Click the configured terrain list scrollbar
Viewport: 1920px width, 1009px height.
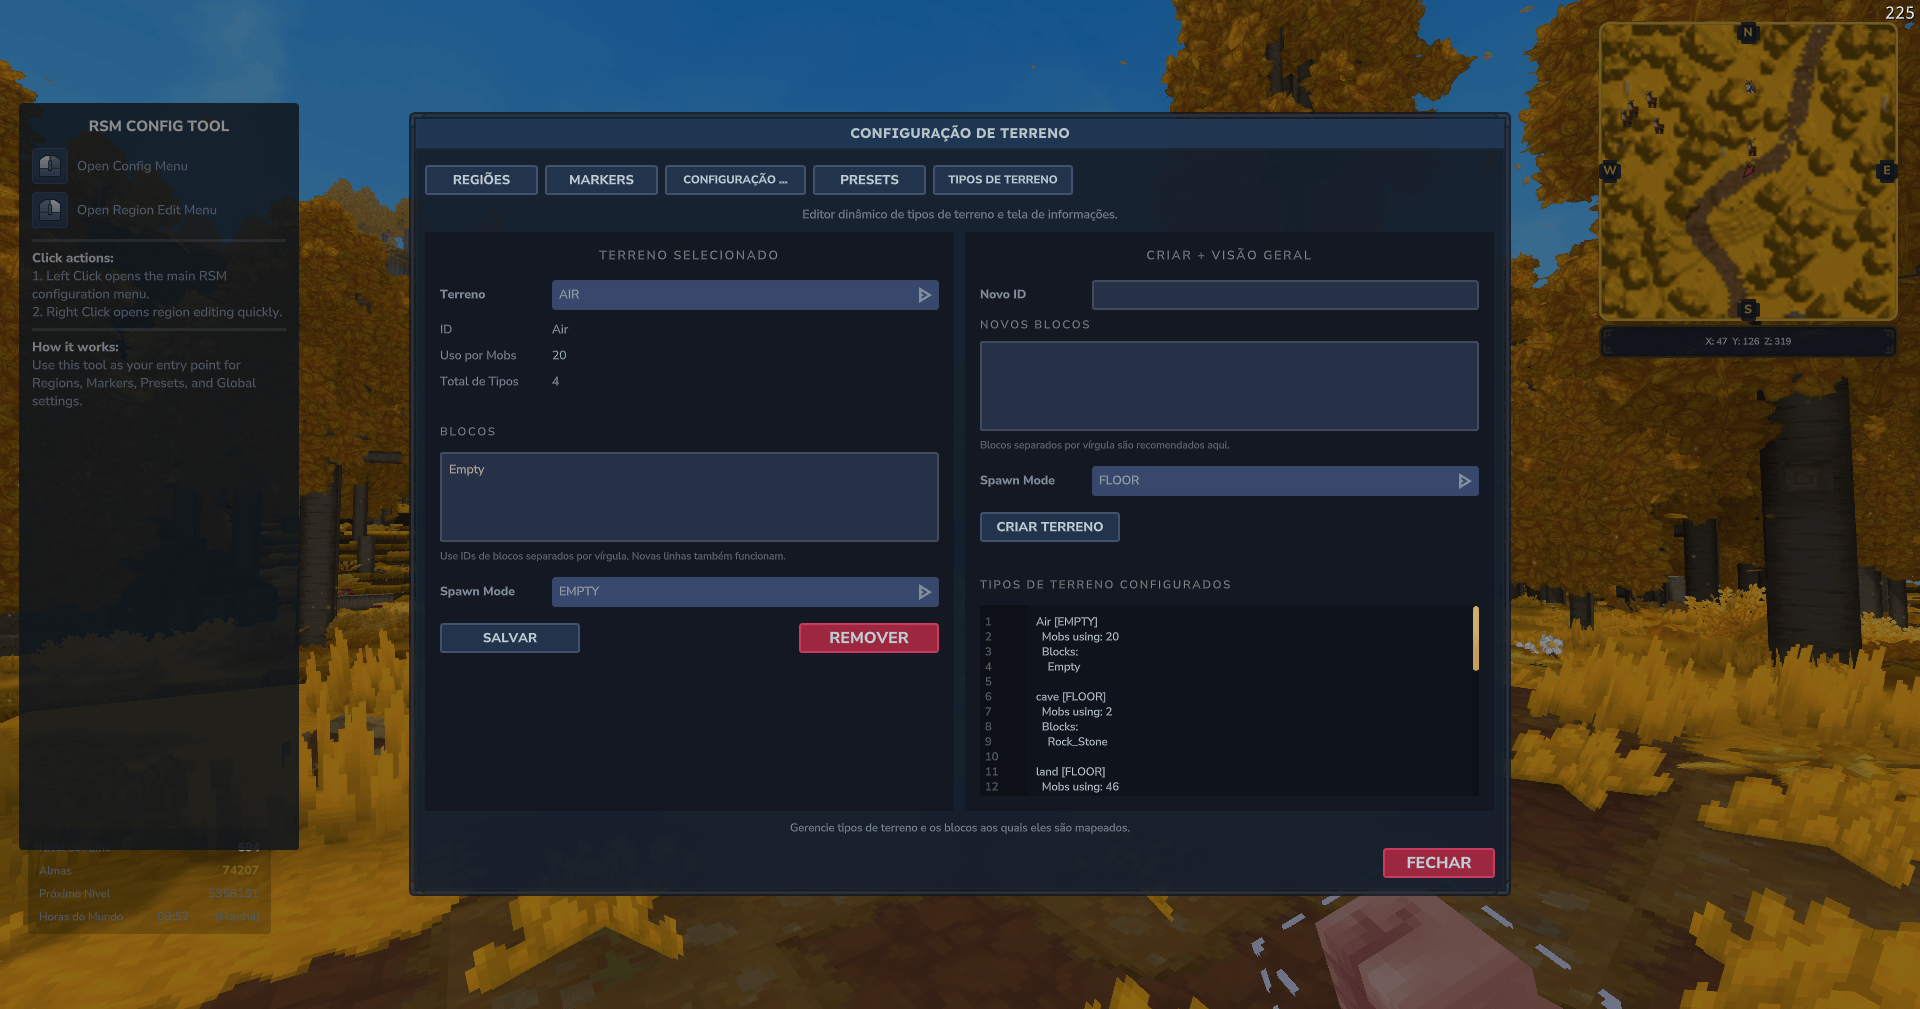coord(1475,638)
